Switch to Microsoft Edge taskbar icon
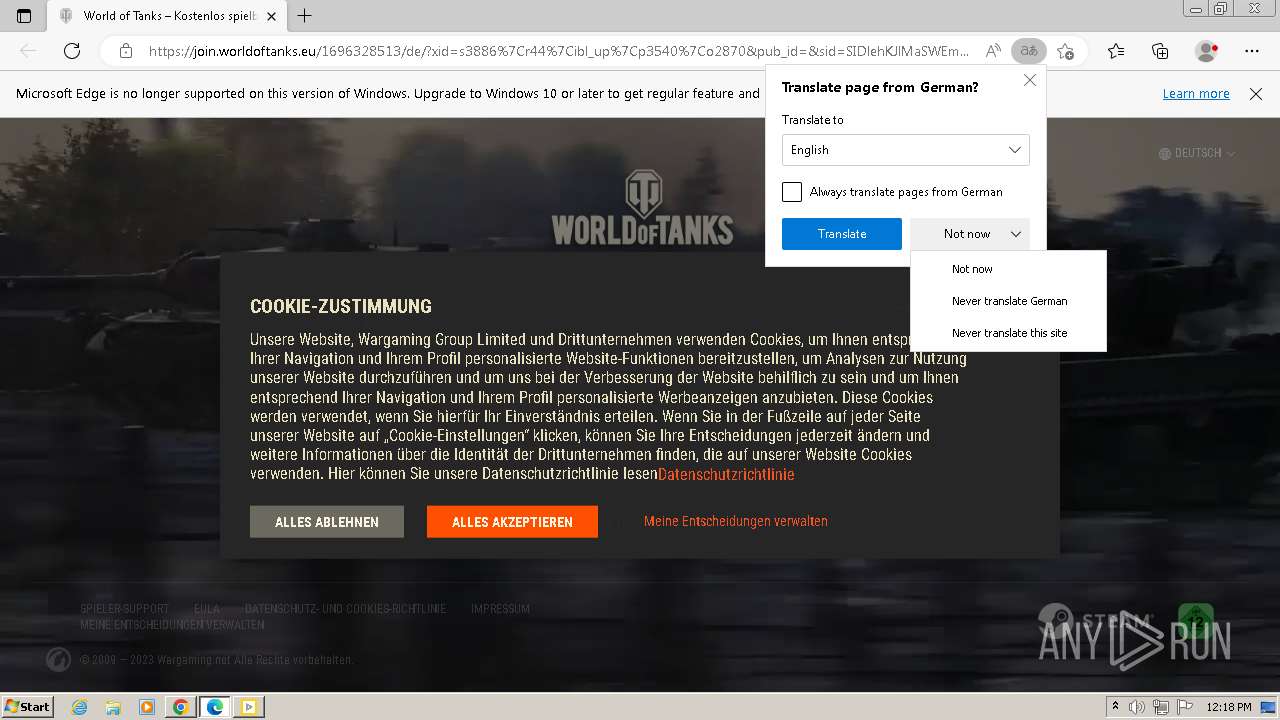The height and width of the screenshot is (720, 1280). click(215, 707)
